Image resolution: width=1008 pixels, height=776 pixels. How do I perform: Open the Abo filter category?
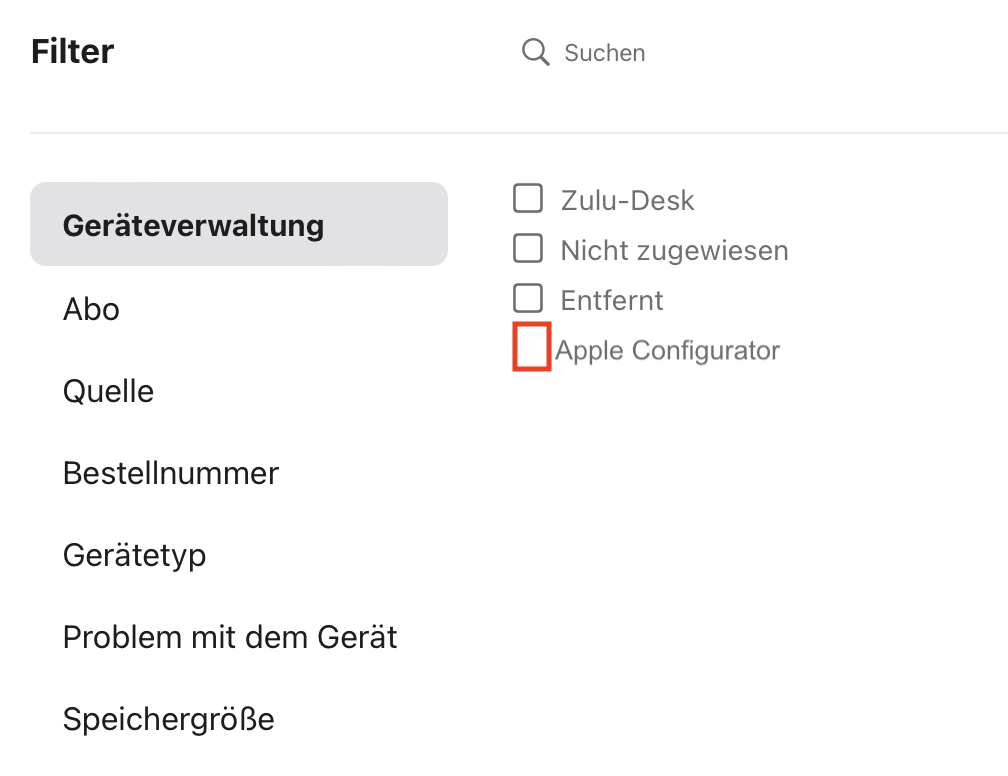[91, 309]
